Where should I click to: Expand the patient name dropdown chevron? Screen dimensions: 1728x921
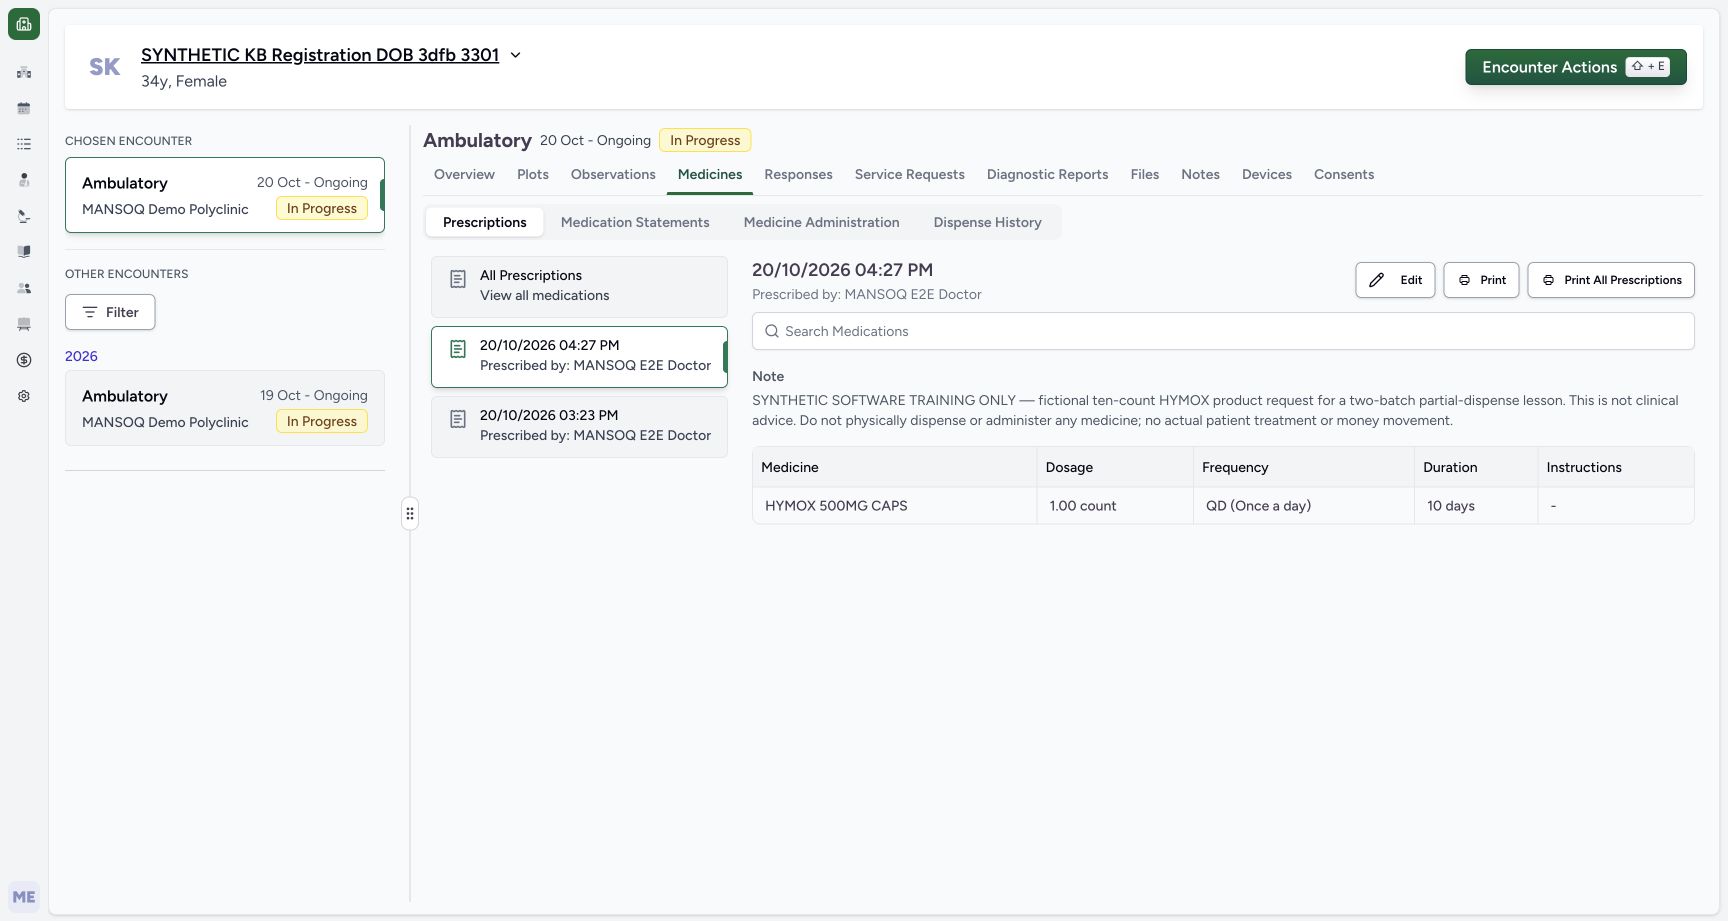(x=516, y=55)
